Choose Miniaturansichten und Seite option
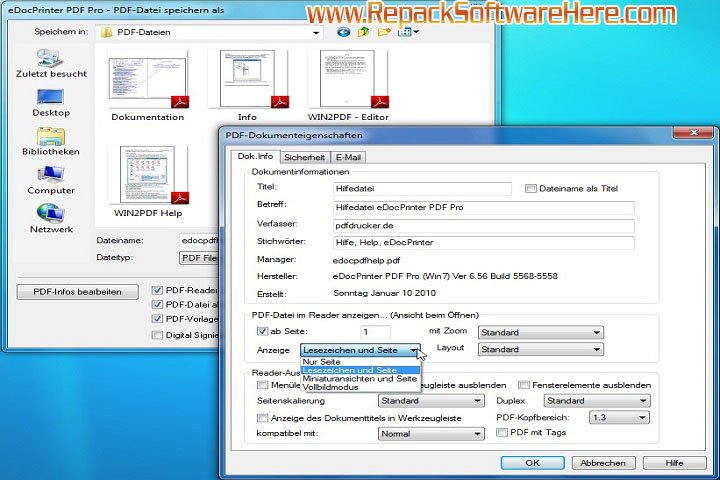Viewport: 720px width, 480px height. coord(360,378)
